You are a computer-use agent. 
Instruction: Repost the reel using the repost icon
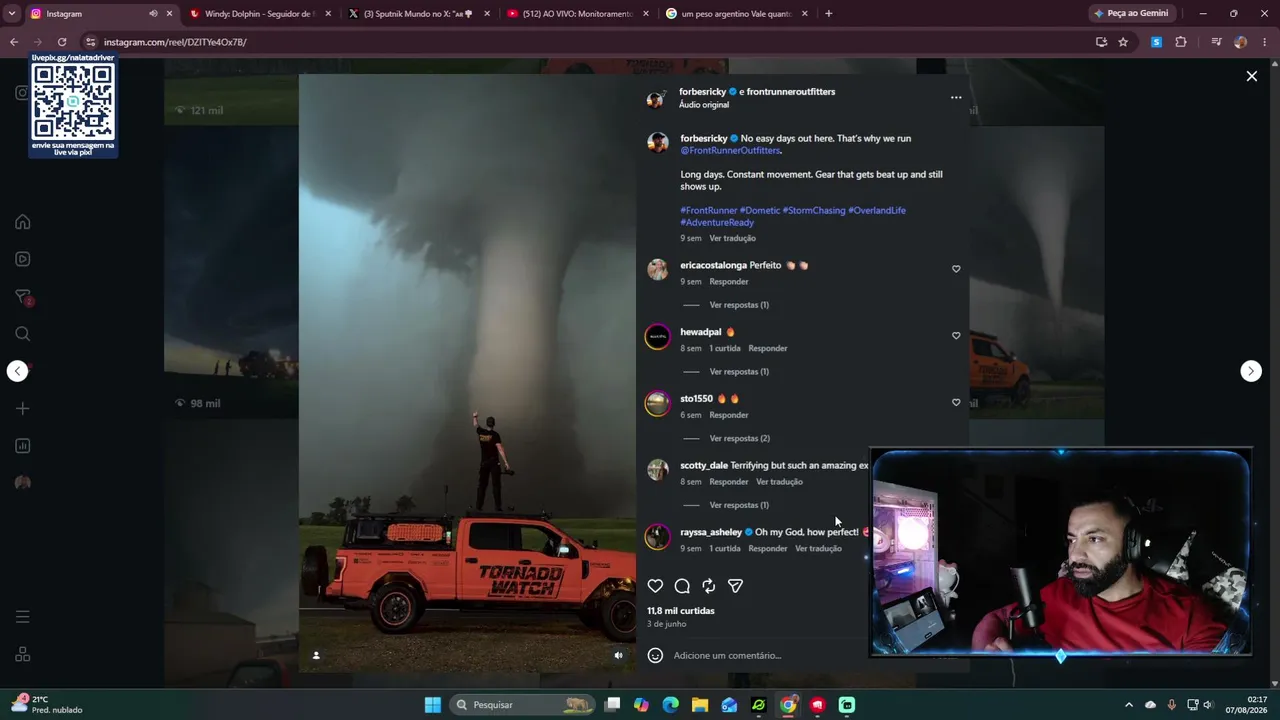[x=709, y=586]
